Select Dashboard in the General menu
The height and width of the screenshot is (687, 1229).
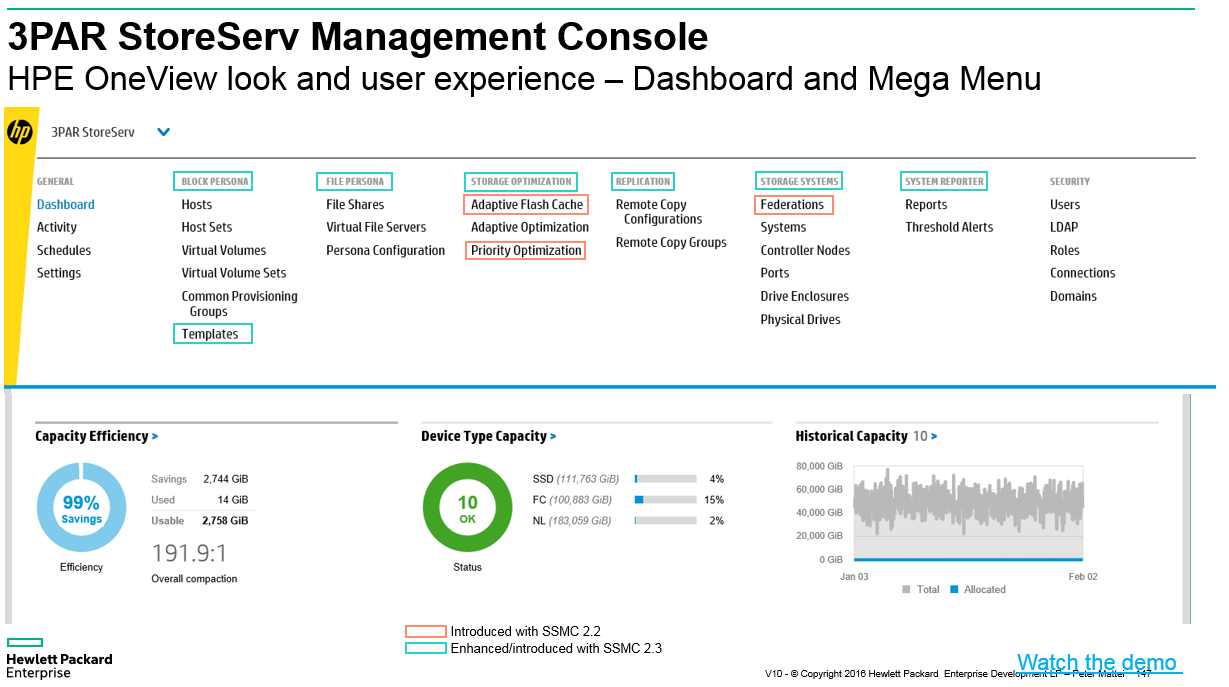66,205
